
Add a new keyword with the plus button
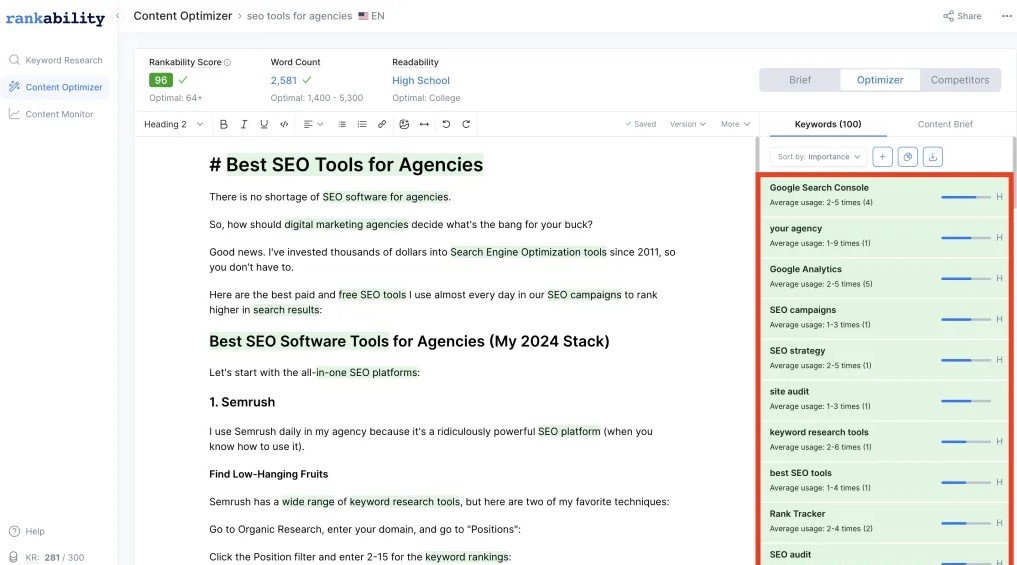[x=882, y=156]
